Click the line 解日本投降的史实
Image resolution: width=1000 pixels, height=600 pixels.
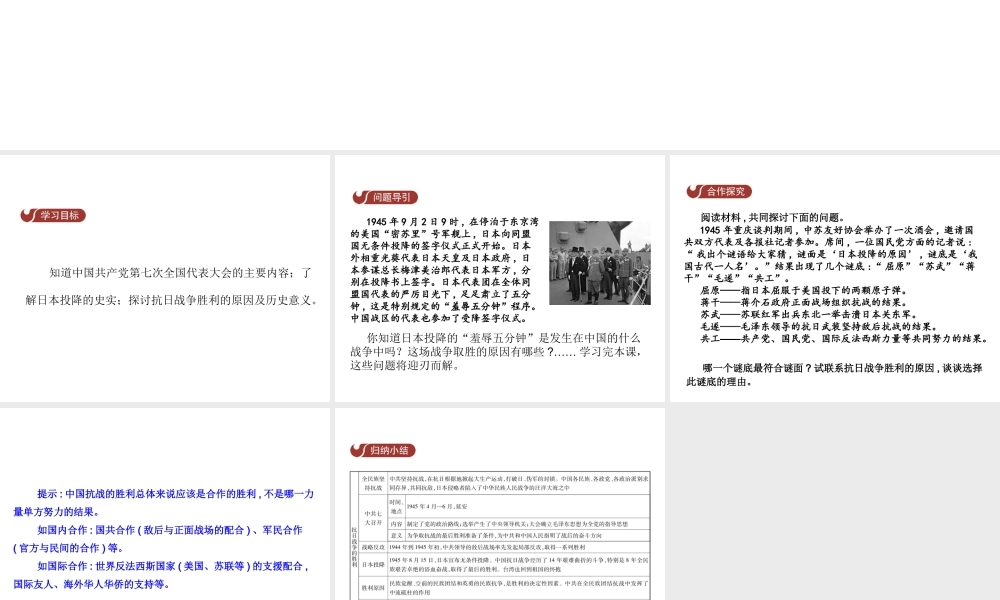[172, 300]
